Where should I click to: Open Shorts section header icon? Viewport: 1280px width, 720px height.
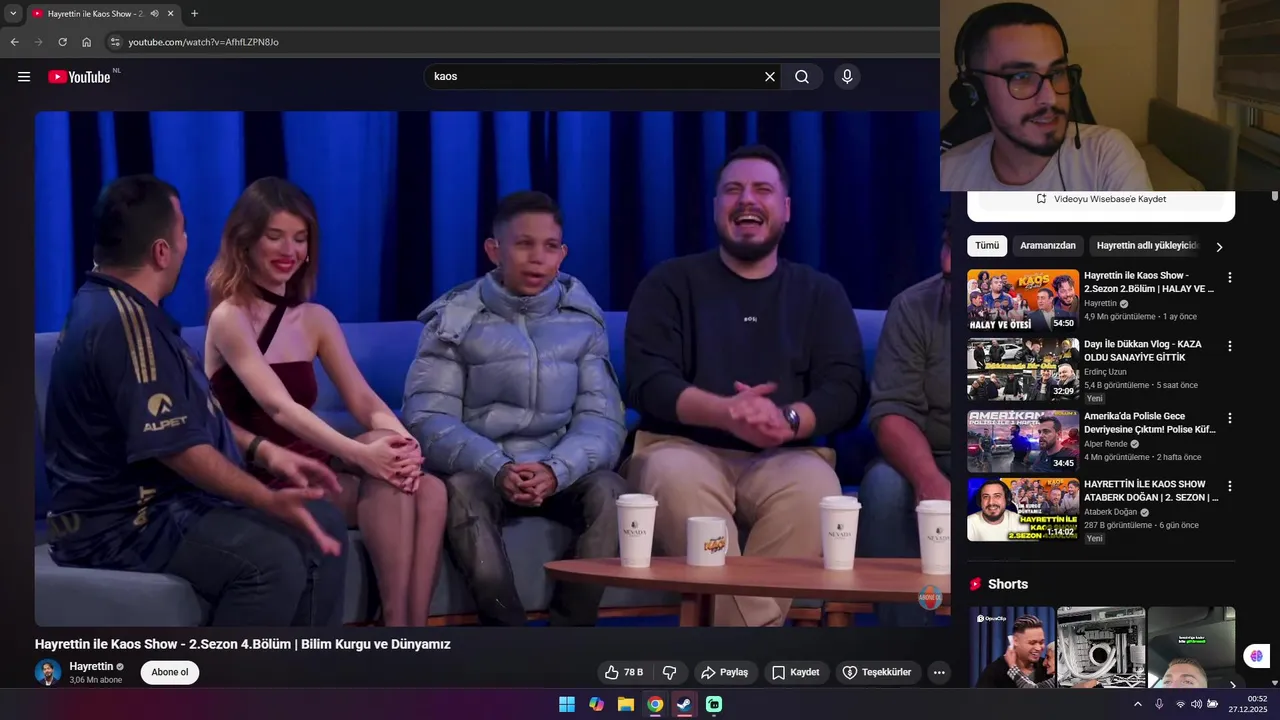(975, 584)
